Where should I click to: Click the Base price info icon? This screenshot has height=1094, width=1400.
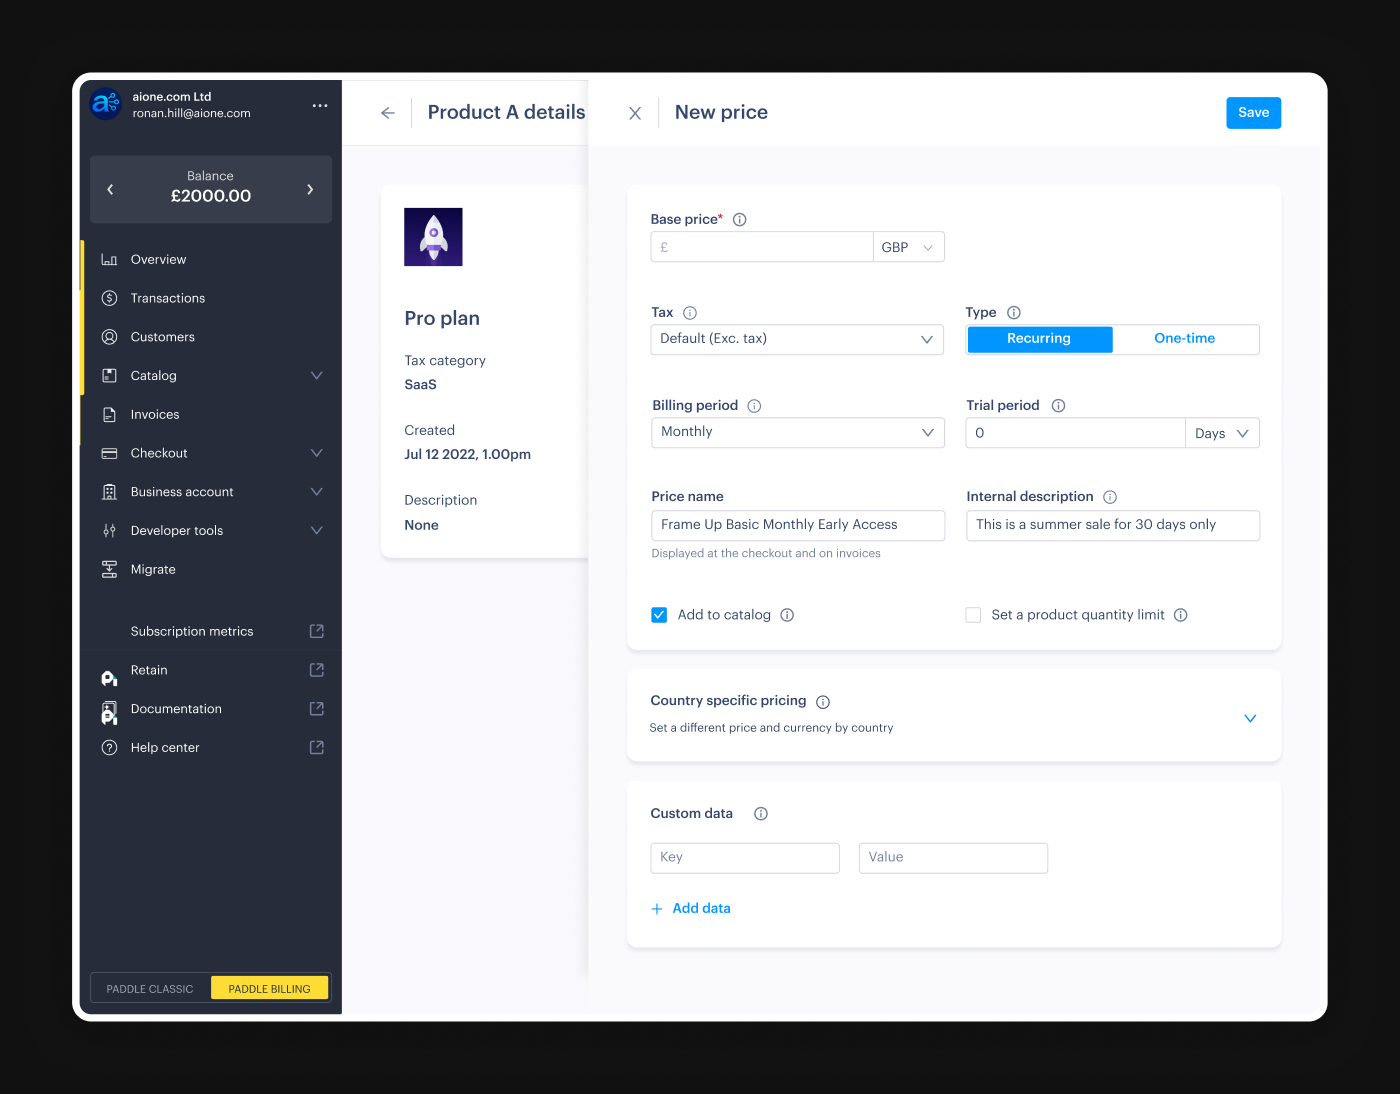pyautogui.click(x=739, y=219)
